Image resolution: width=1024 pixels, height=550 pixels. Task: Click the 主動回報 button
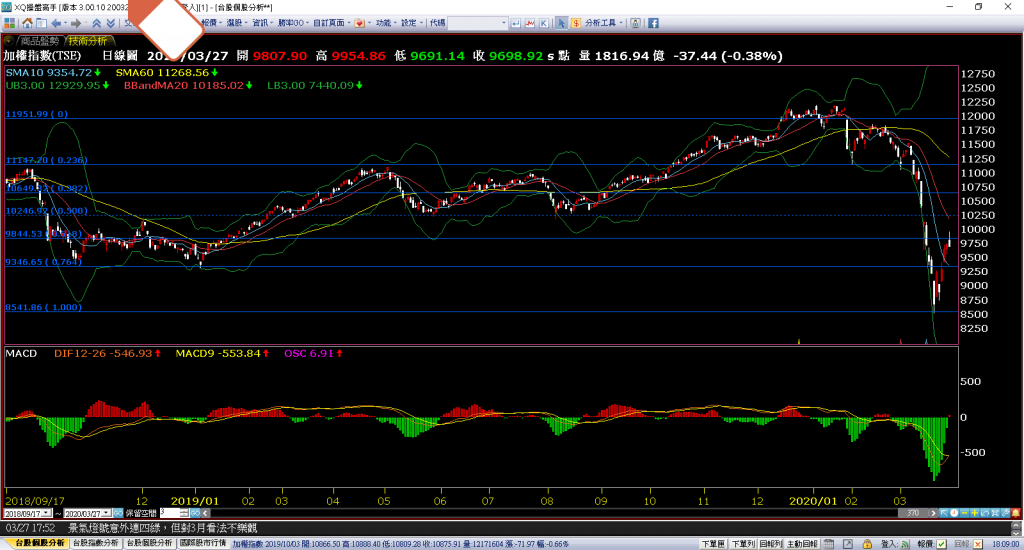[803, 543]
